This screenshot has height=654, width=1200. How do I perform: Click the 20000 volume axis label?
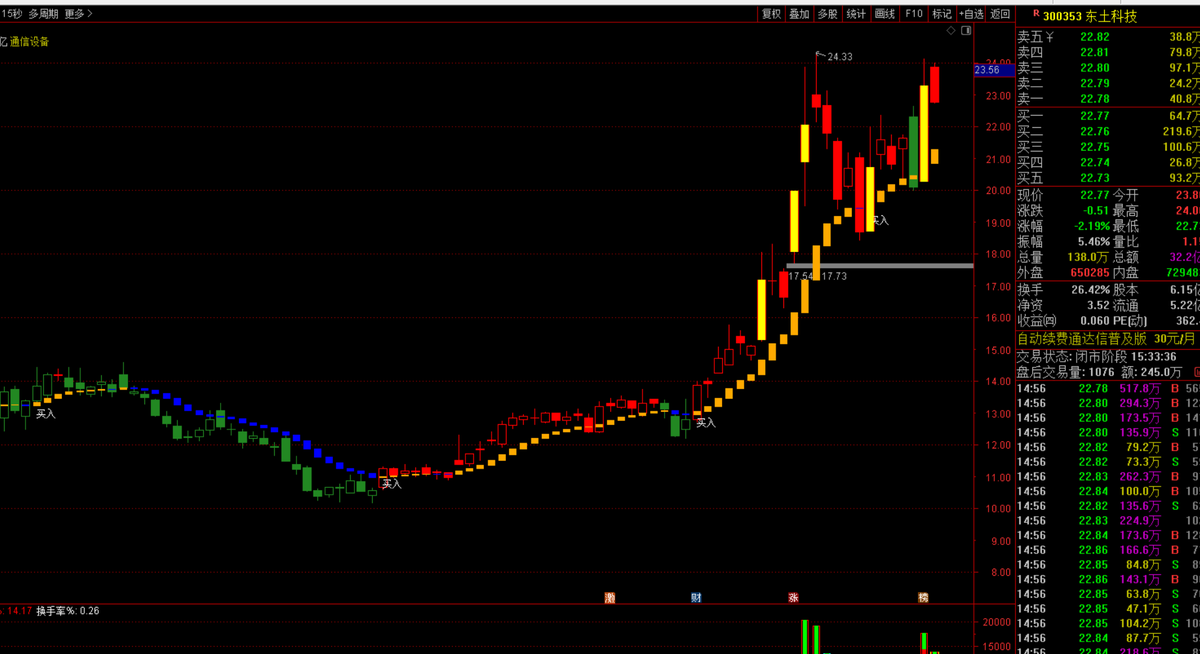998,622
